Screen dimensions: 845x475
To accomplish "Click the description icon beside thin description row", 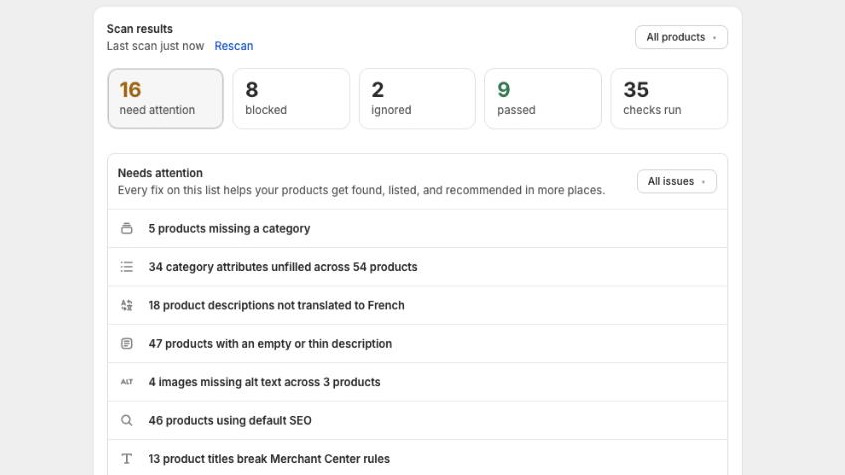I will click(127, 343).
